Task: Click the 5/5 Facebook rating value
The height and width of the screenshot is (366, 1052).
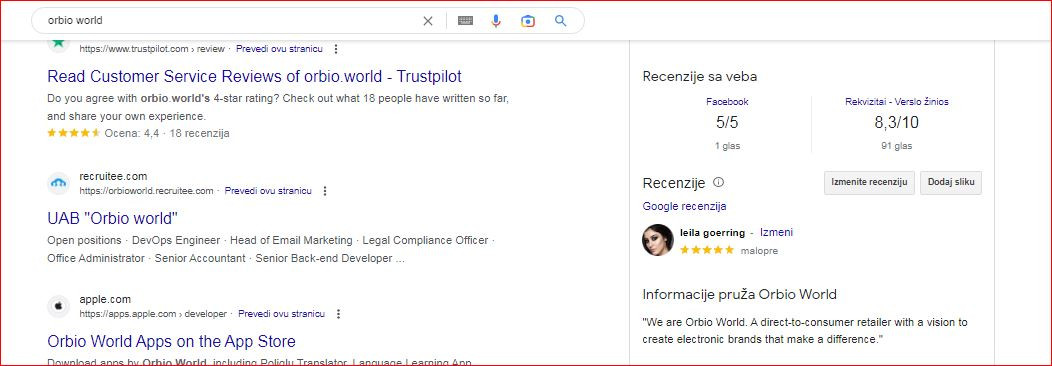Action: click(x=727, y=123)
